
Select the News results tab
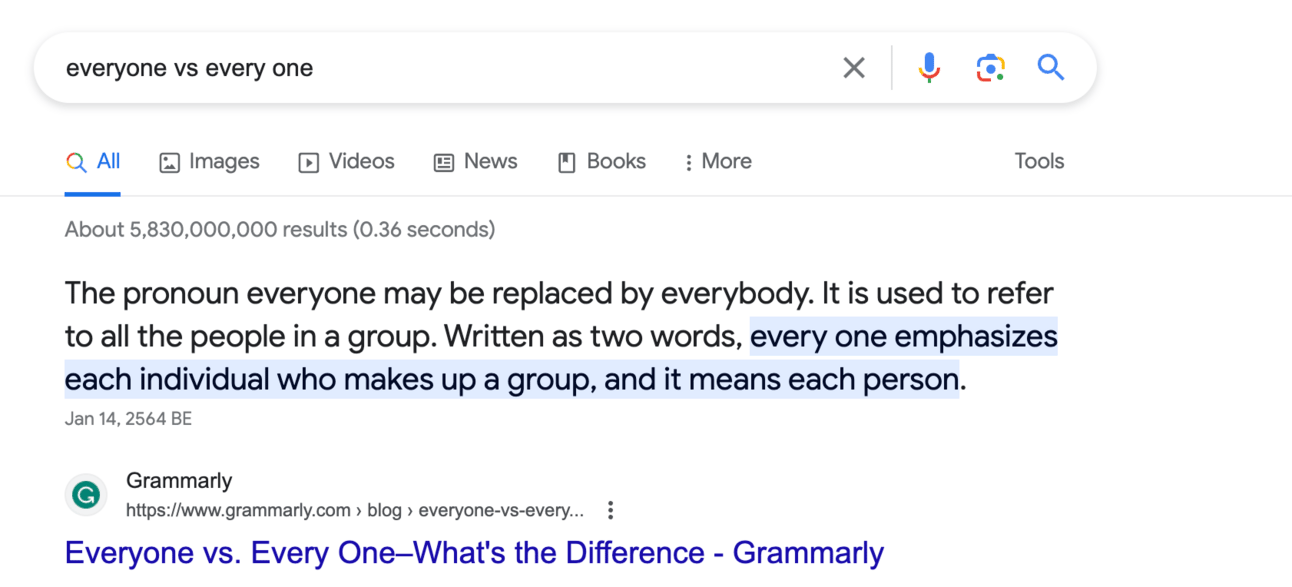[475, 161]
